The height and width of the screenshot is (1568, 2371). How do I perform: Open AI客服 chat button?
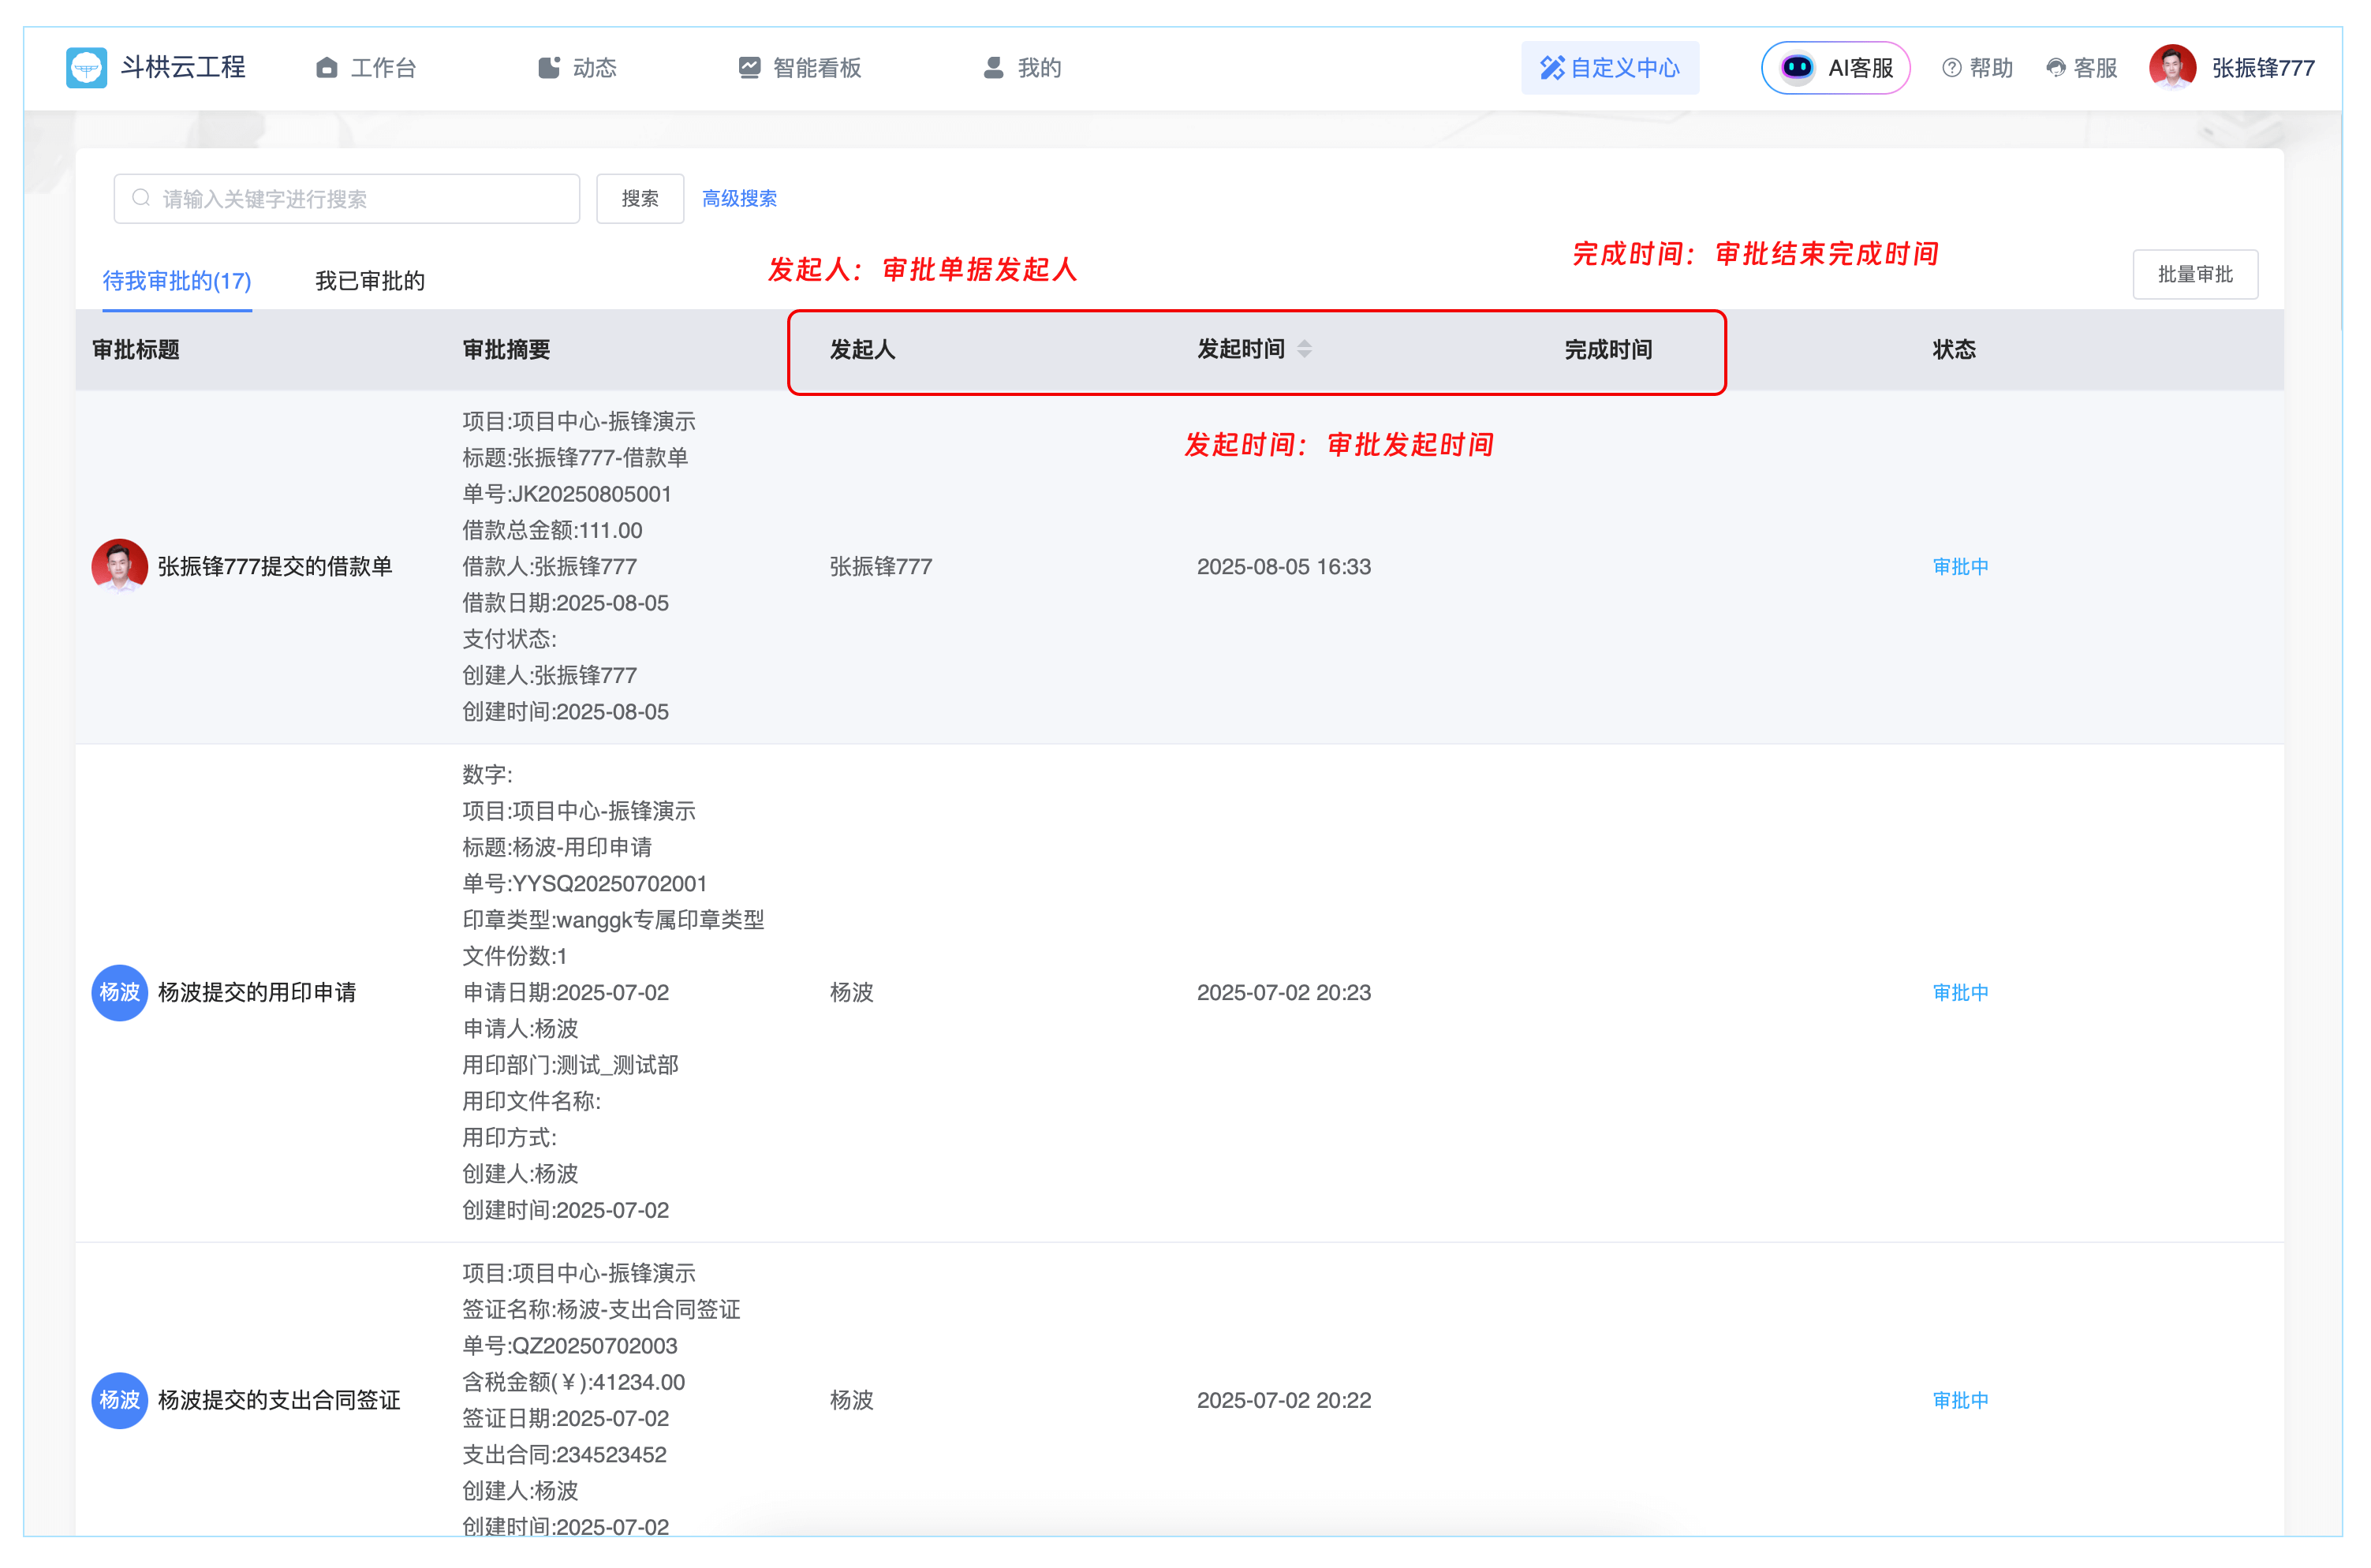click(x=1835, y=67)
